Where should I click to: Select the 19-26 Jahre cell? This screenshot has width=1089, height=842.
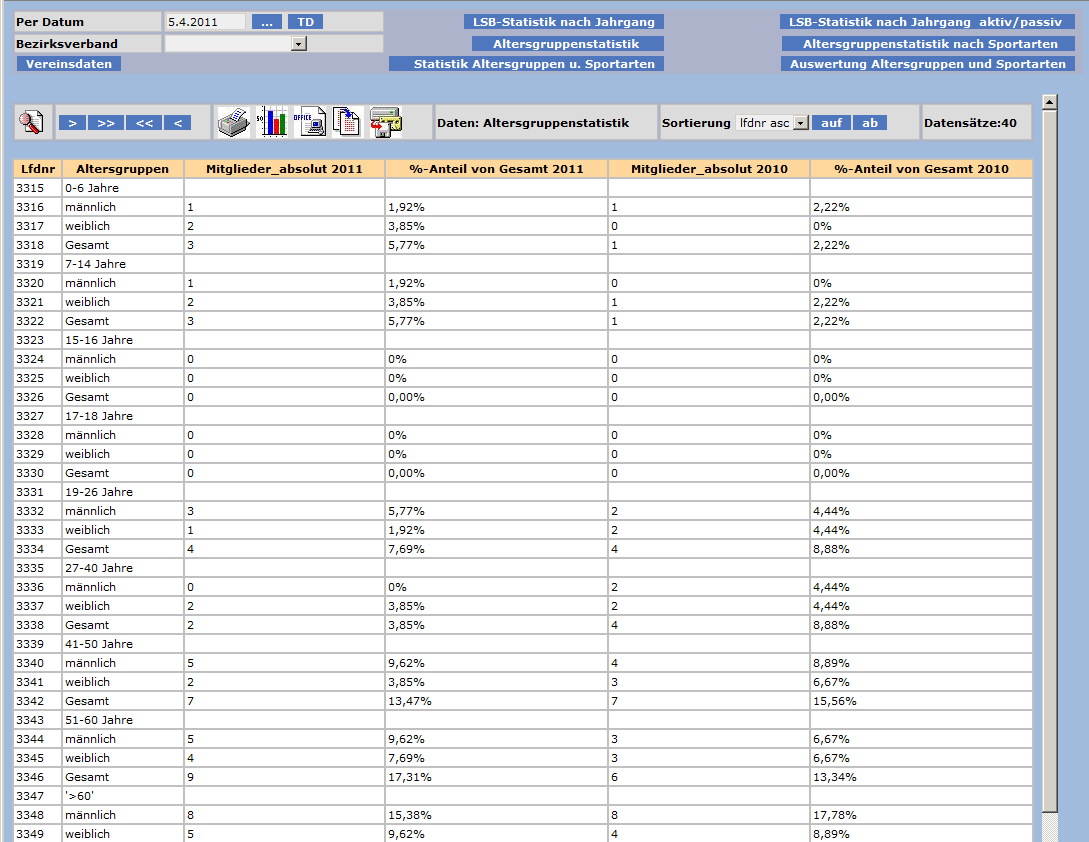(123, 492)
